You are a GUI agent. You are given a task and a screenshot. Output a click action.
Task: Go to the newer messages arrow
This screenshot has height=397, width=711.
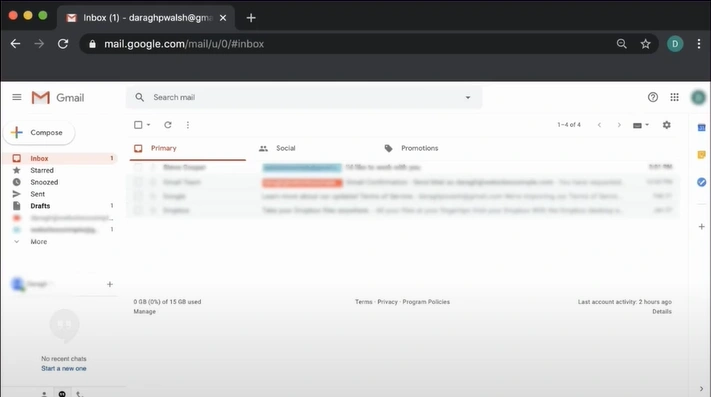click(x=599, y=125)
